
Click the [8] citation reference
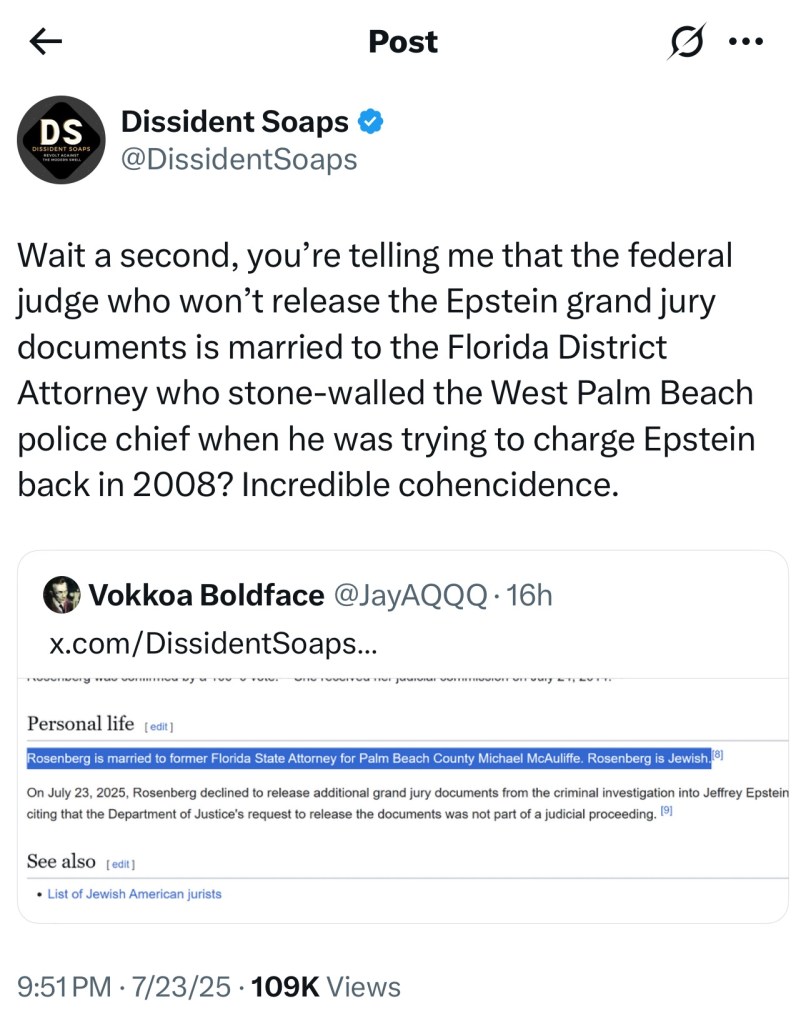coord(717,753)
